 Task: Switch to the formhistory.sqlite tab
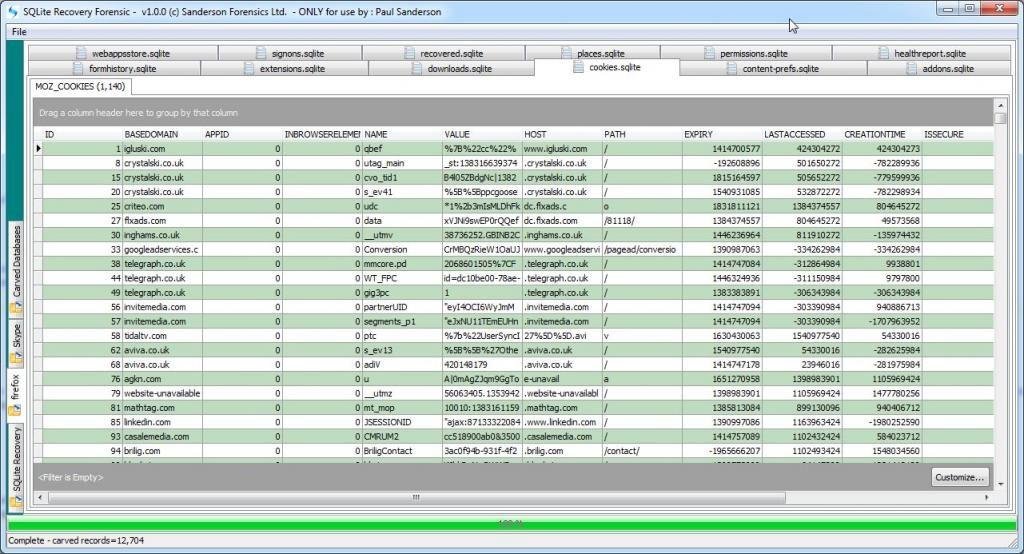click(x=115, y=69)
